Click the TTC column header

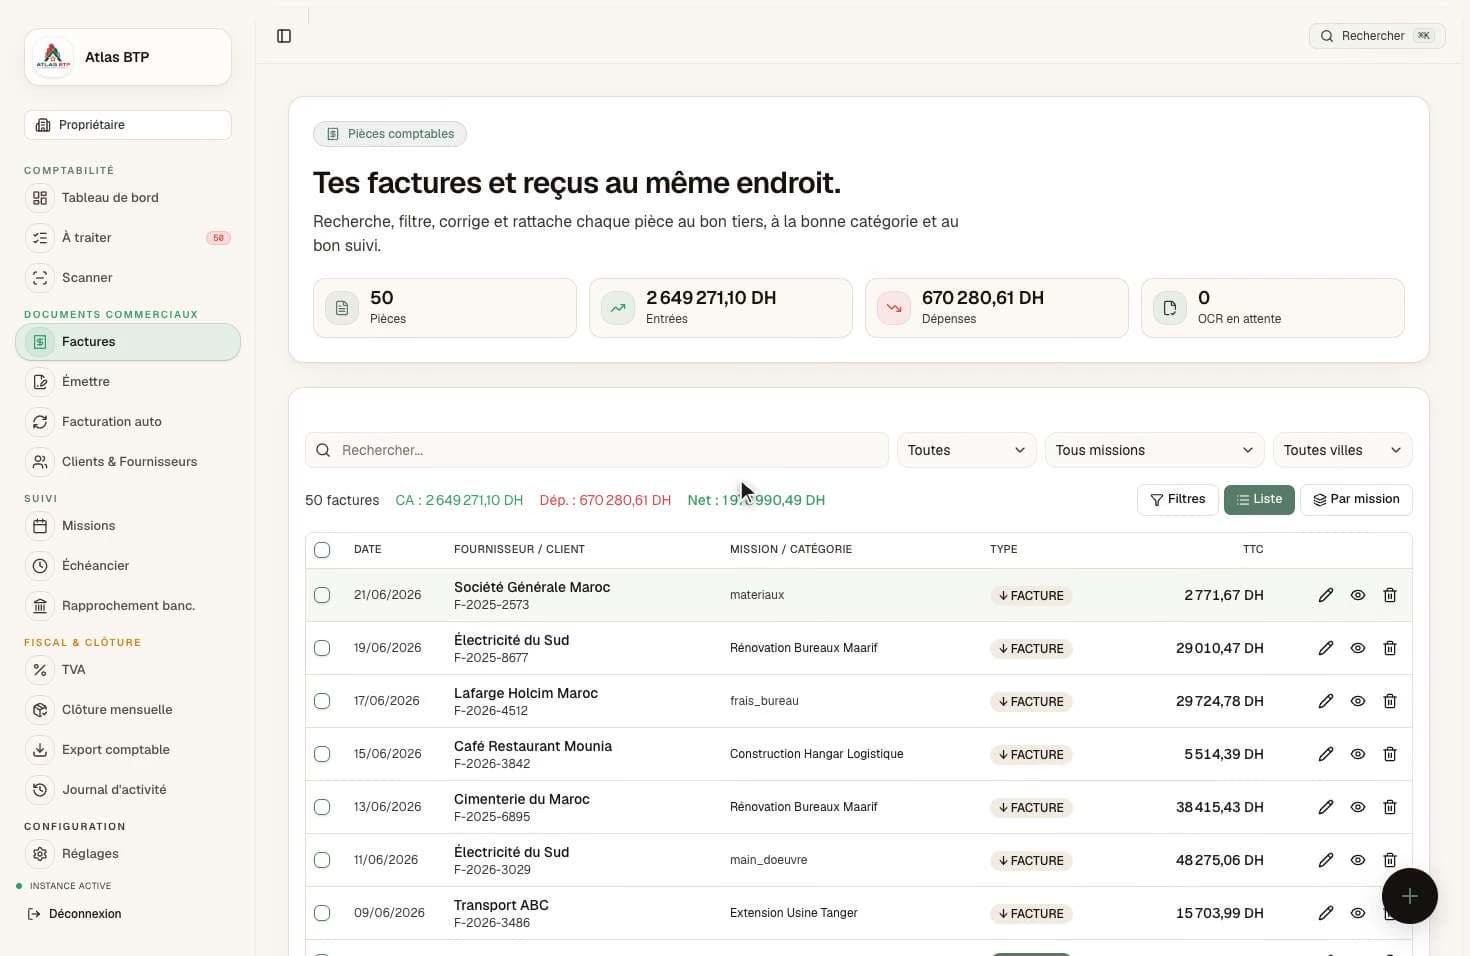click(x=1253, y=549)
